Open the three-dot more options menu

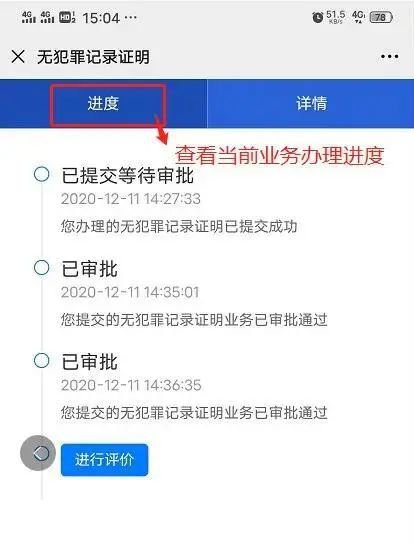390,56
